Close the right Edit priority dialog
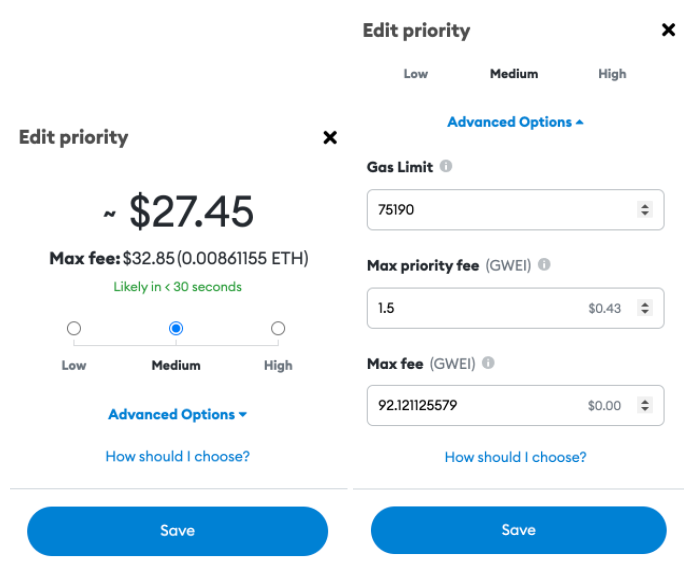The height and width of the screenshot is (573, 684). coord(668,30)
